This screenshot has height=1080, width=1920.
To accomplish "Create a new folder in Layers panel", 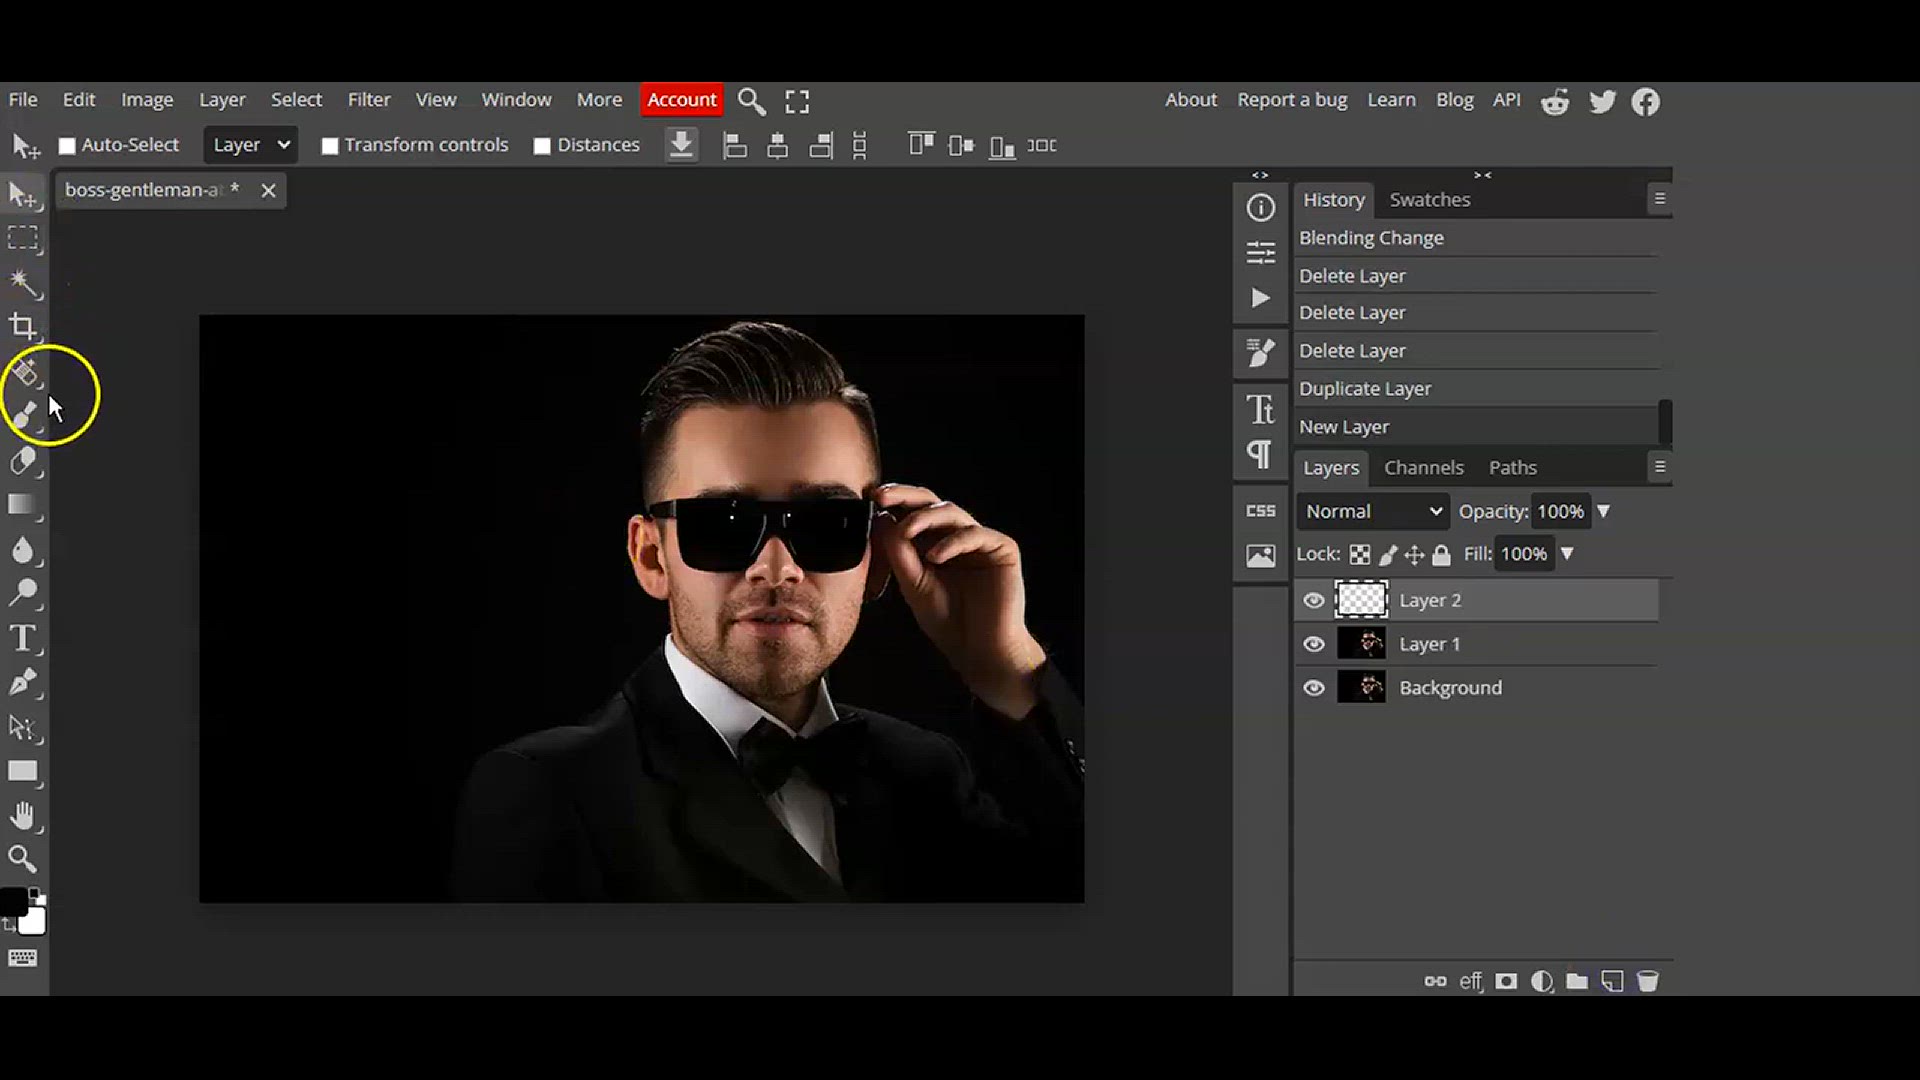I will [x=1577, y=981].
